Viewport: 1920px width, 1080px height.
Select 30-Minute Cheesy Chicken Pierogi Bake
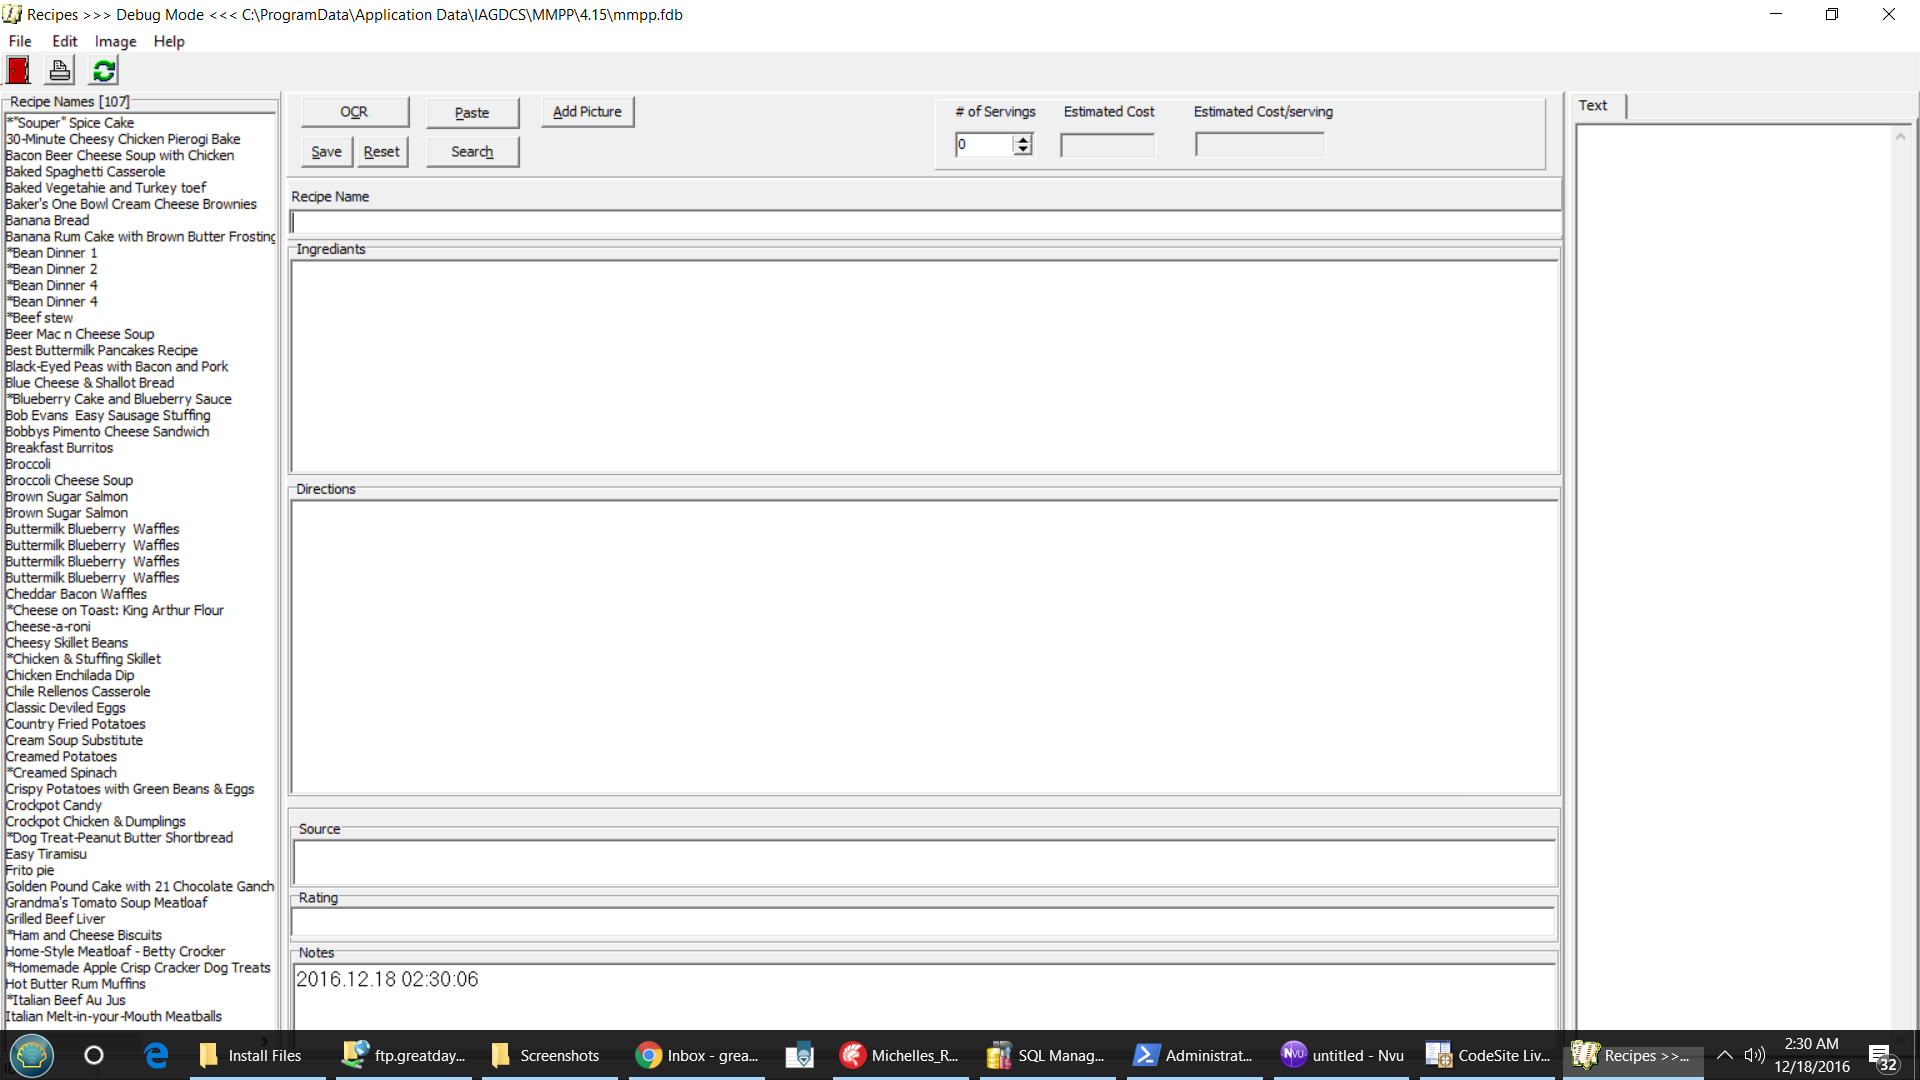pyautogui.click(x=123, y=139)
